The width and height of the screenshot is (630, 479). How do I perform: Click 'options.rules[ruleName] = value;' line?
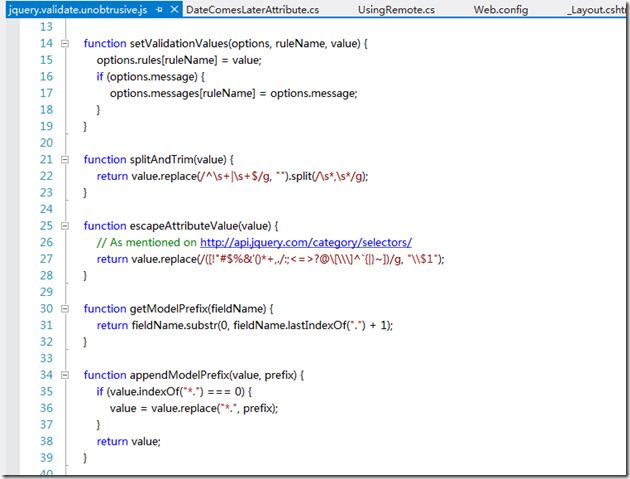[x=179, y=60]
